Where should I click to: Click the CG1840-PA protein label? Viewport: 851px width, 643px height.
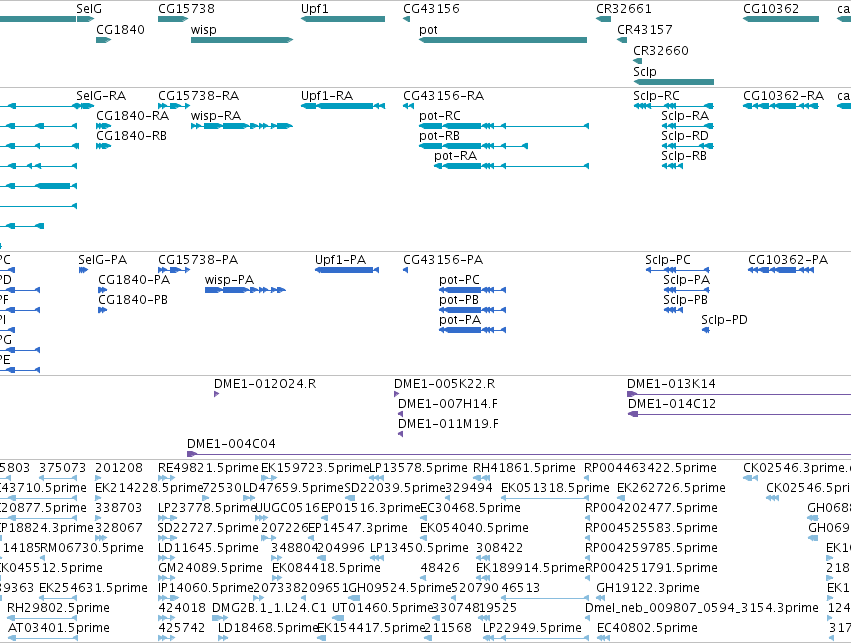pyautogui.click(x=134, y=279)
